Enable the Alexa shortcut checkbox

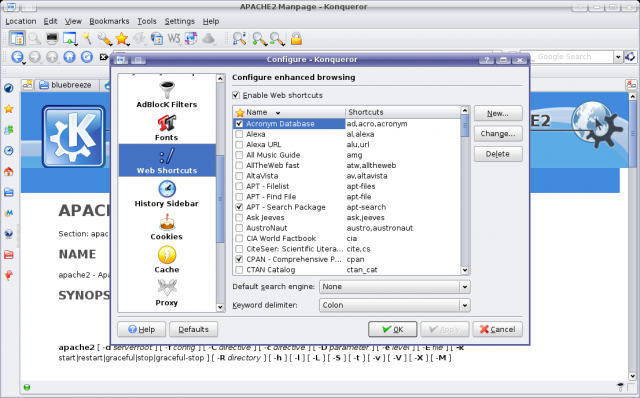tap(239, 134)
